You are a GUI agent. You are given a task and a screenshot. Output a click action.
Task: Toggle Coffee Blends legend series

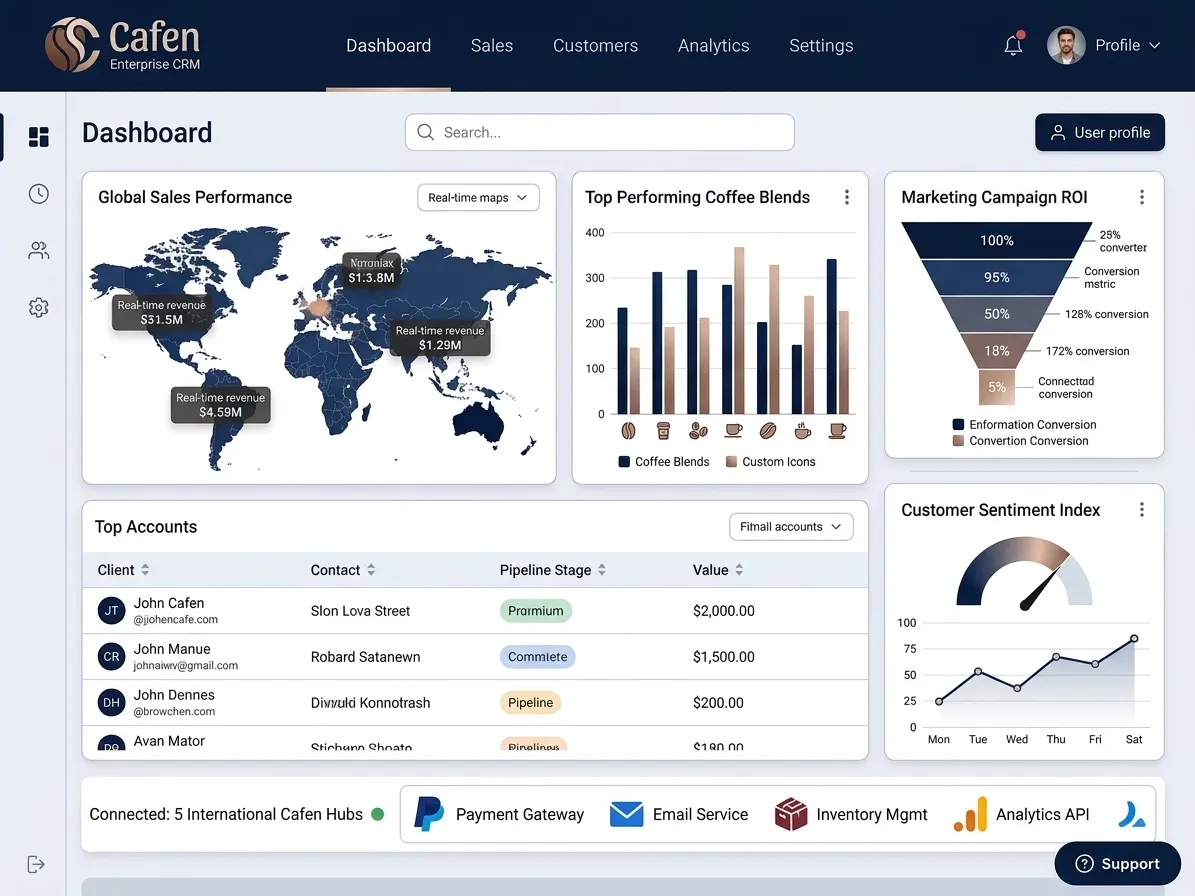(664, 462)
